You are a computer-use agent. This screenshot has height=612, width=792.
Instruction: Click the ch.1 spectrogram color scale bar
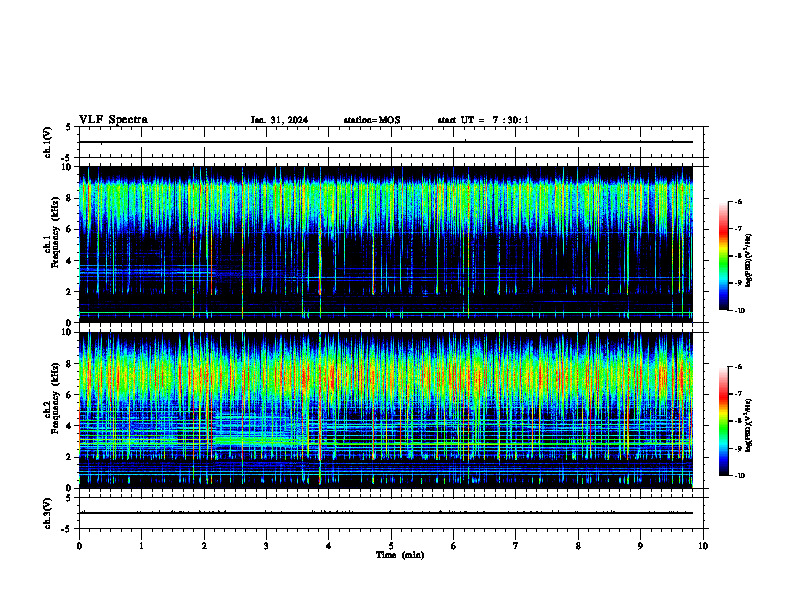[724, 256]
